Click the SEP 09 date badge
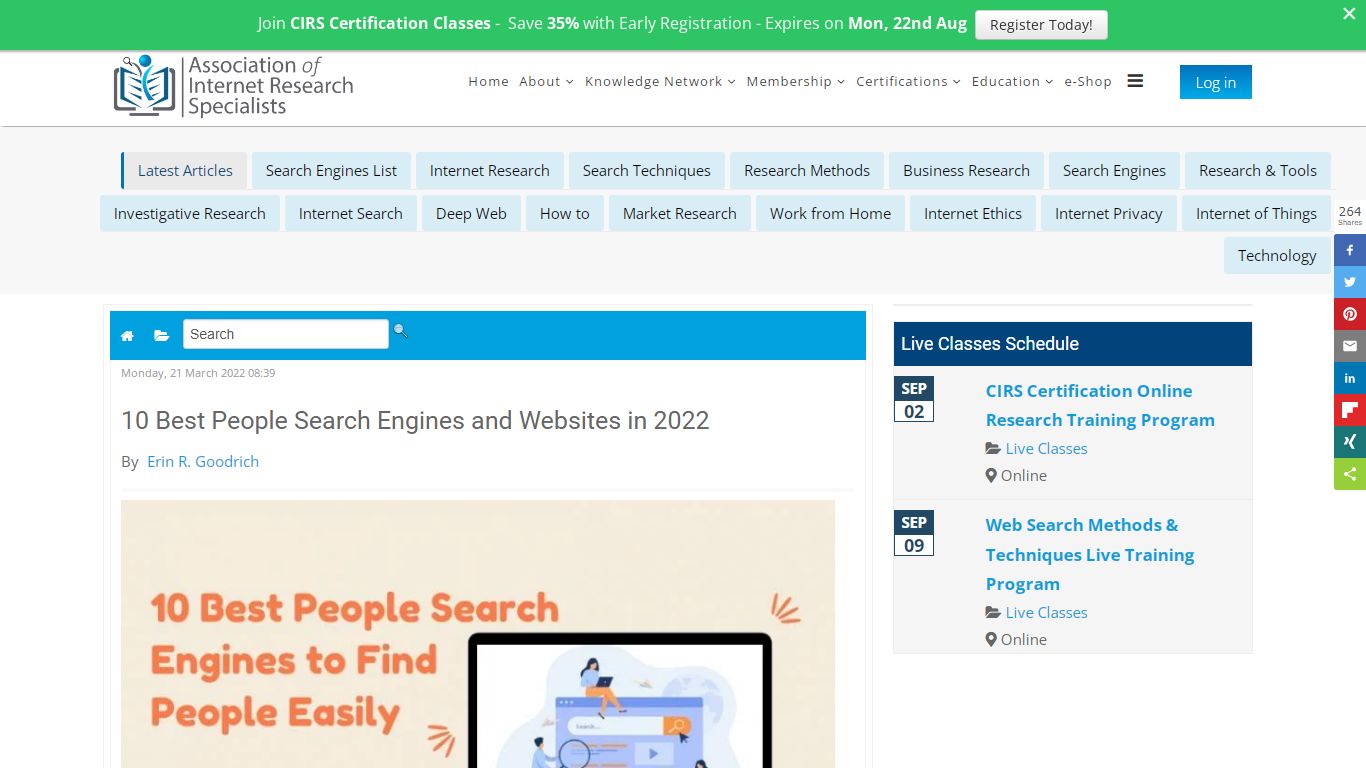 [914, 534]
